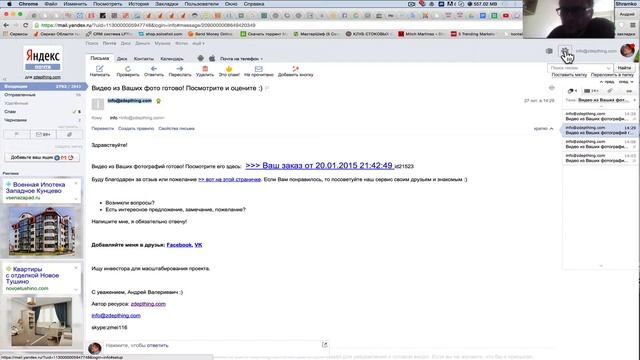Click the Свойства письма link
640x360 pixels.
pyautogui.click(x=176, y=129)
